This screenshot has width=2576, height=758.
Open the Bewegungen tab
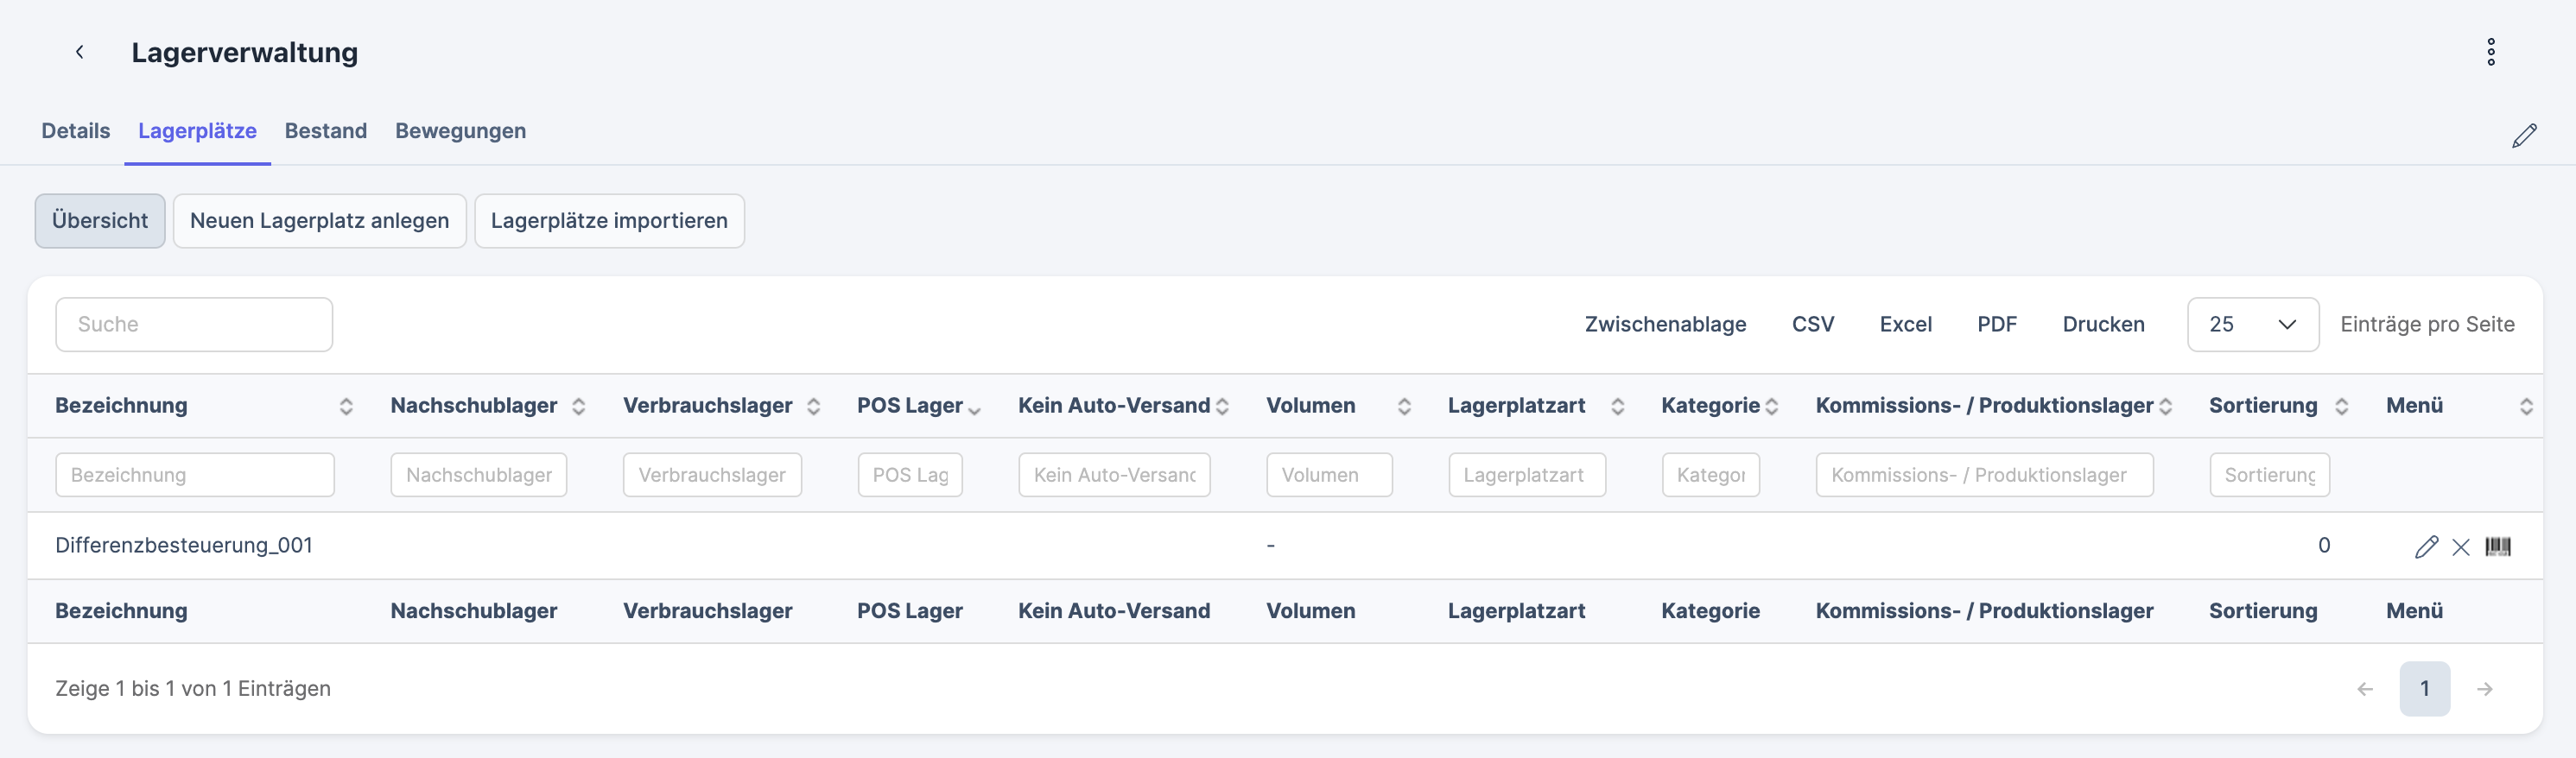point(460,131)
